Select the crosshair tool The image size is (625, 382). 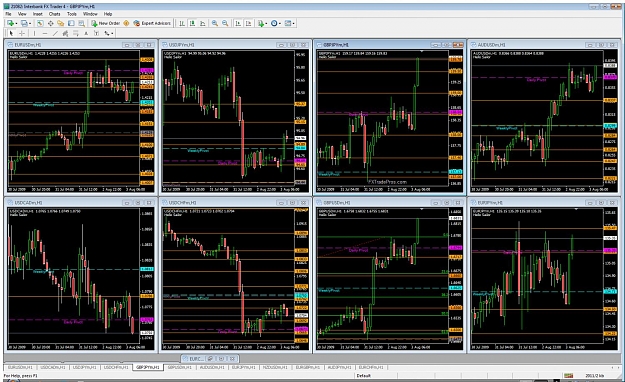[22, 33]
